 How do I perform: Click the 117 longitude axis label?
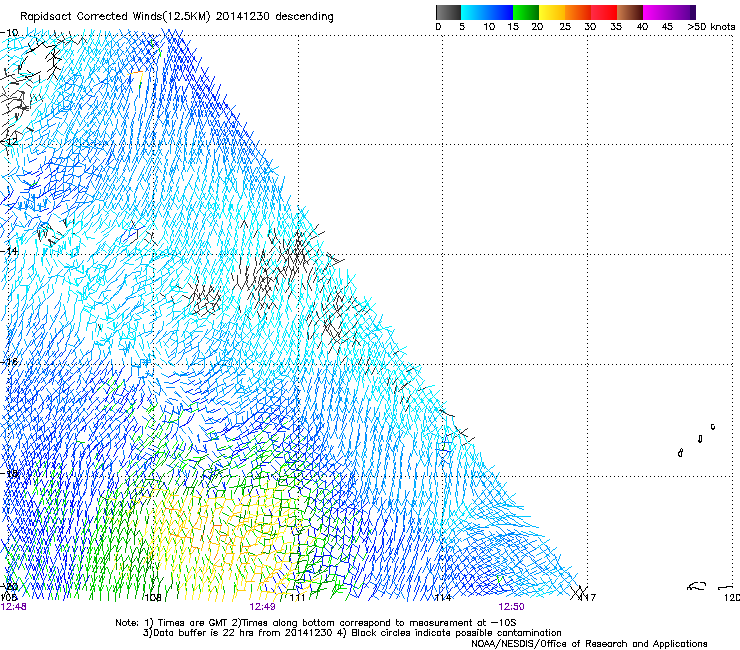tap(588, 598)
